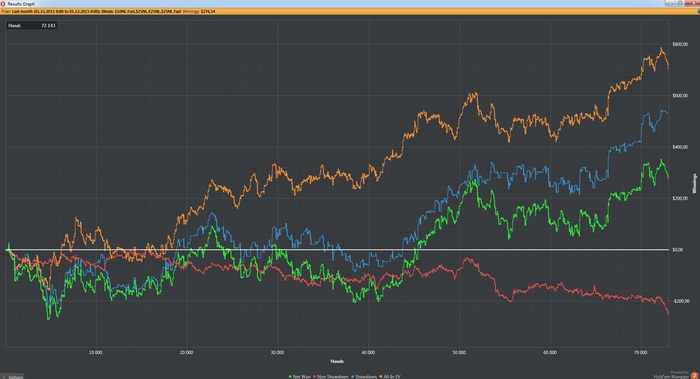
Task: Click the 60 000 x-axis label
Action: (550, 352)
